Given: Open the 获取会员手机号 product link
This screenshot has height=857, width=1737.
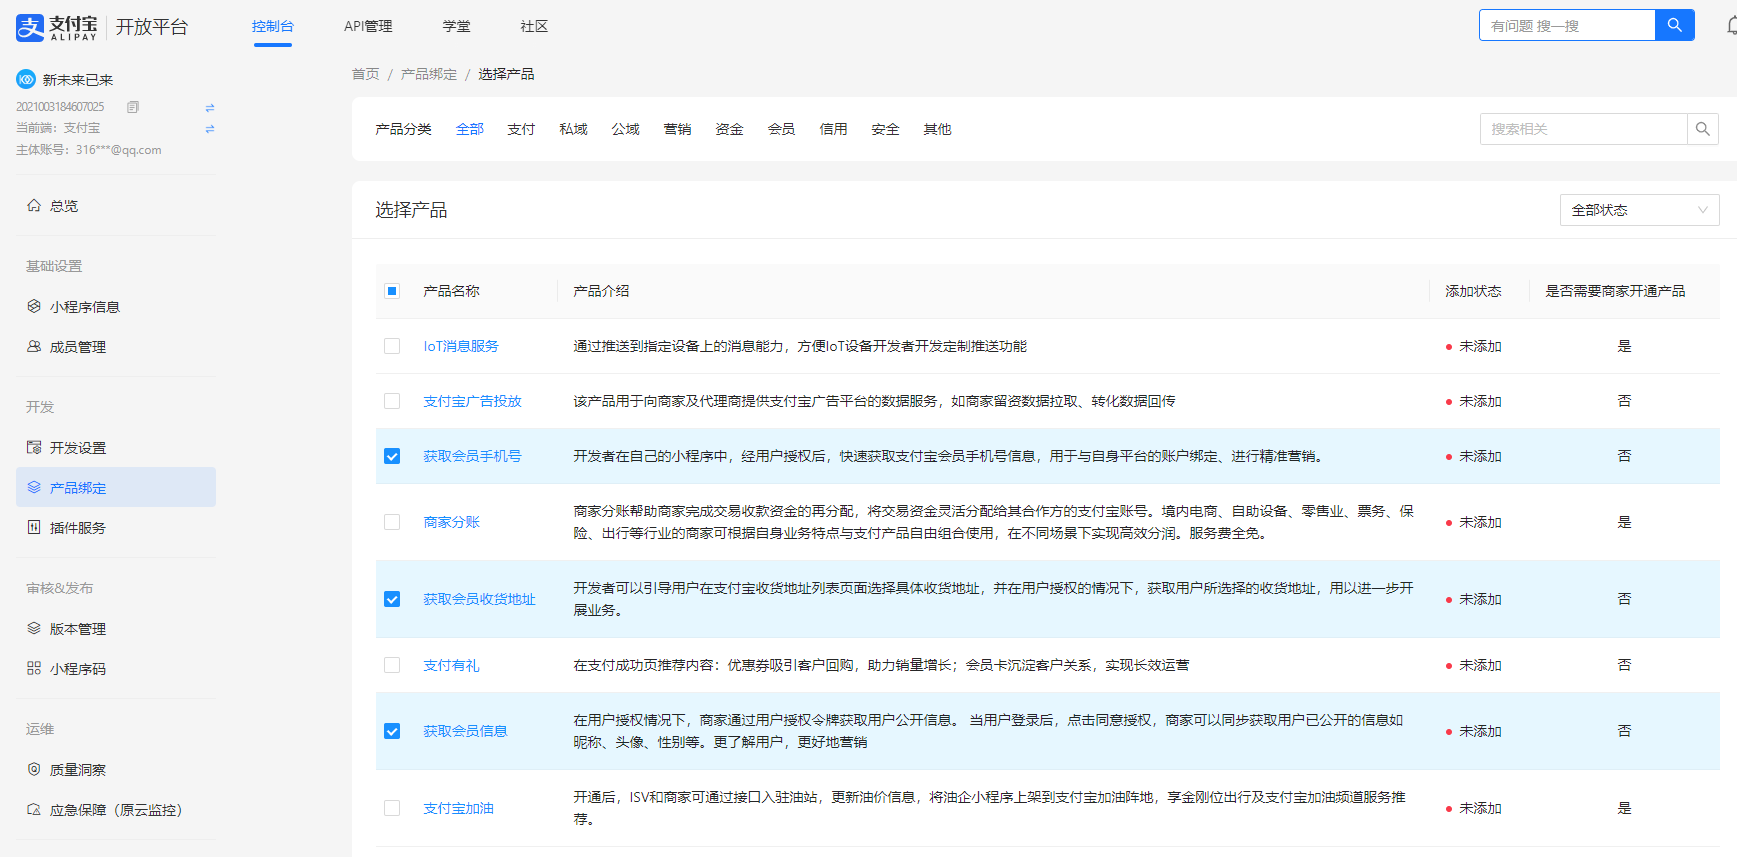Looking at the screenshot, I should [473, 456].
